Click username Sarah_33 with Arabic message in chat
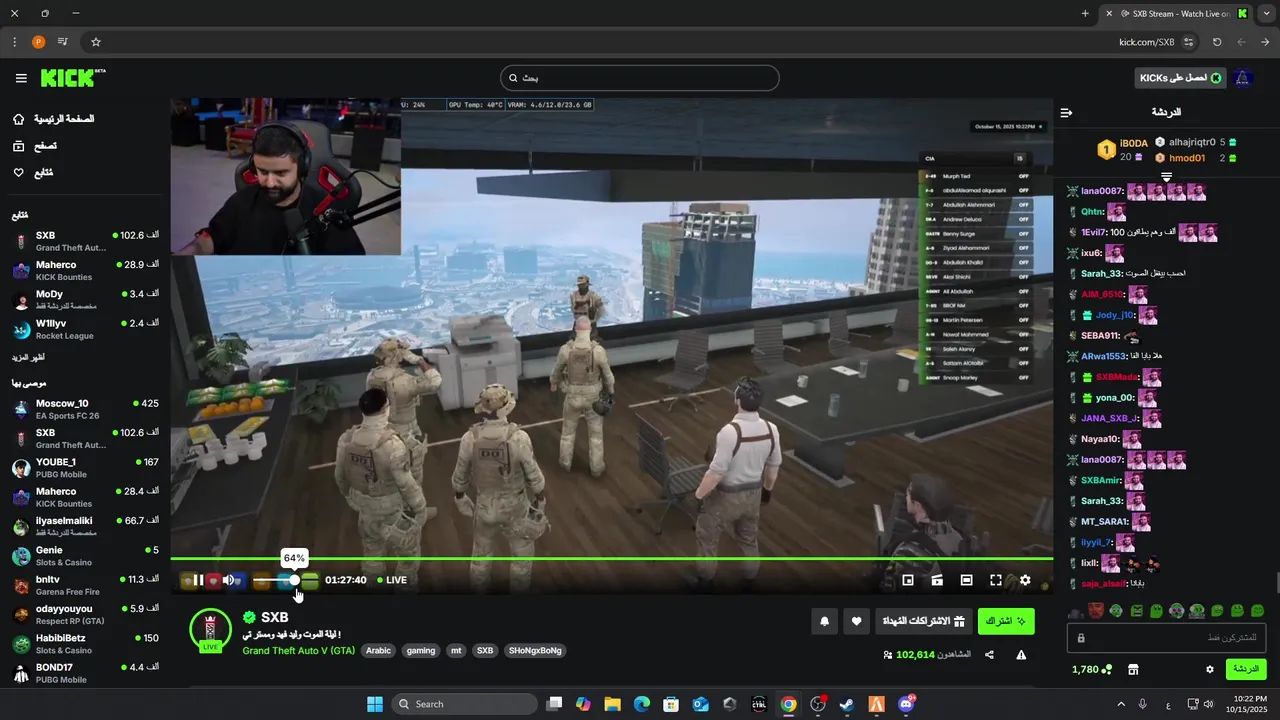Image resolution: width=1280 pixels, height=720 pixels. click(x=1102, y=273)
